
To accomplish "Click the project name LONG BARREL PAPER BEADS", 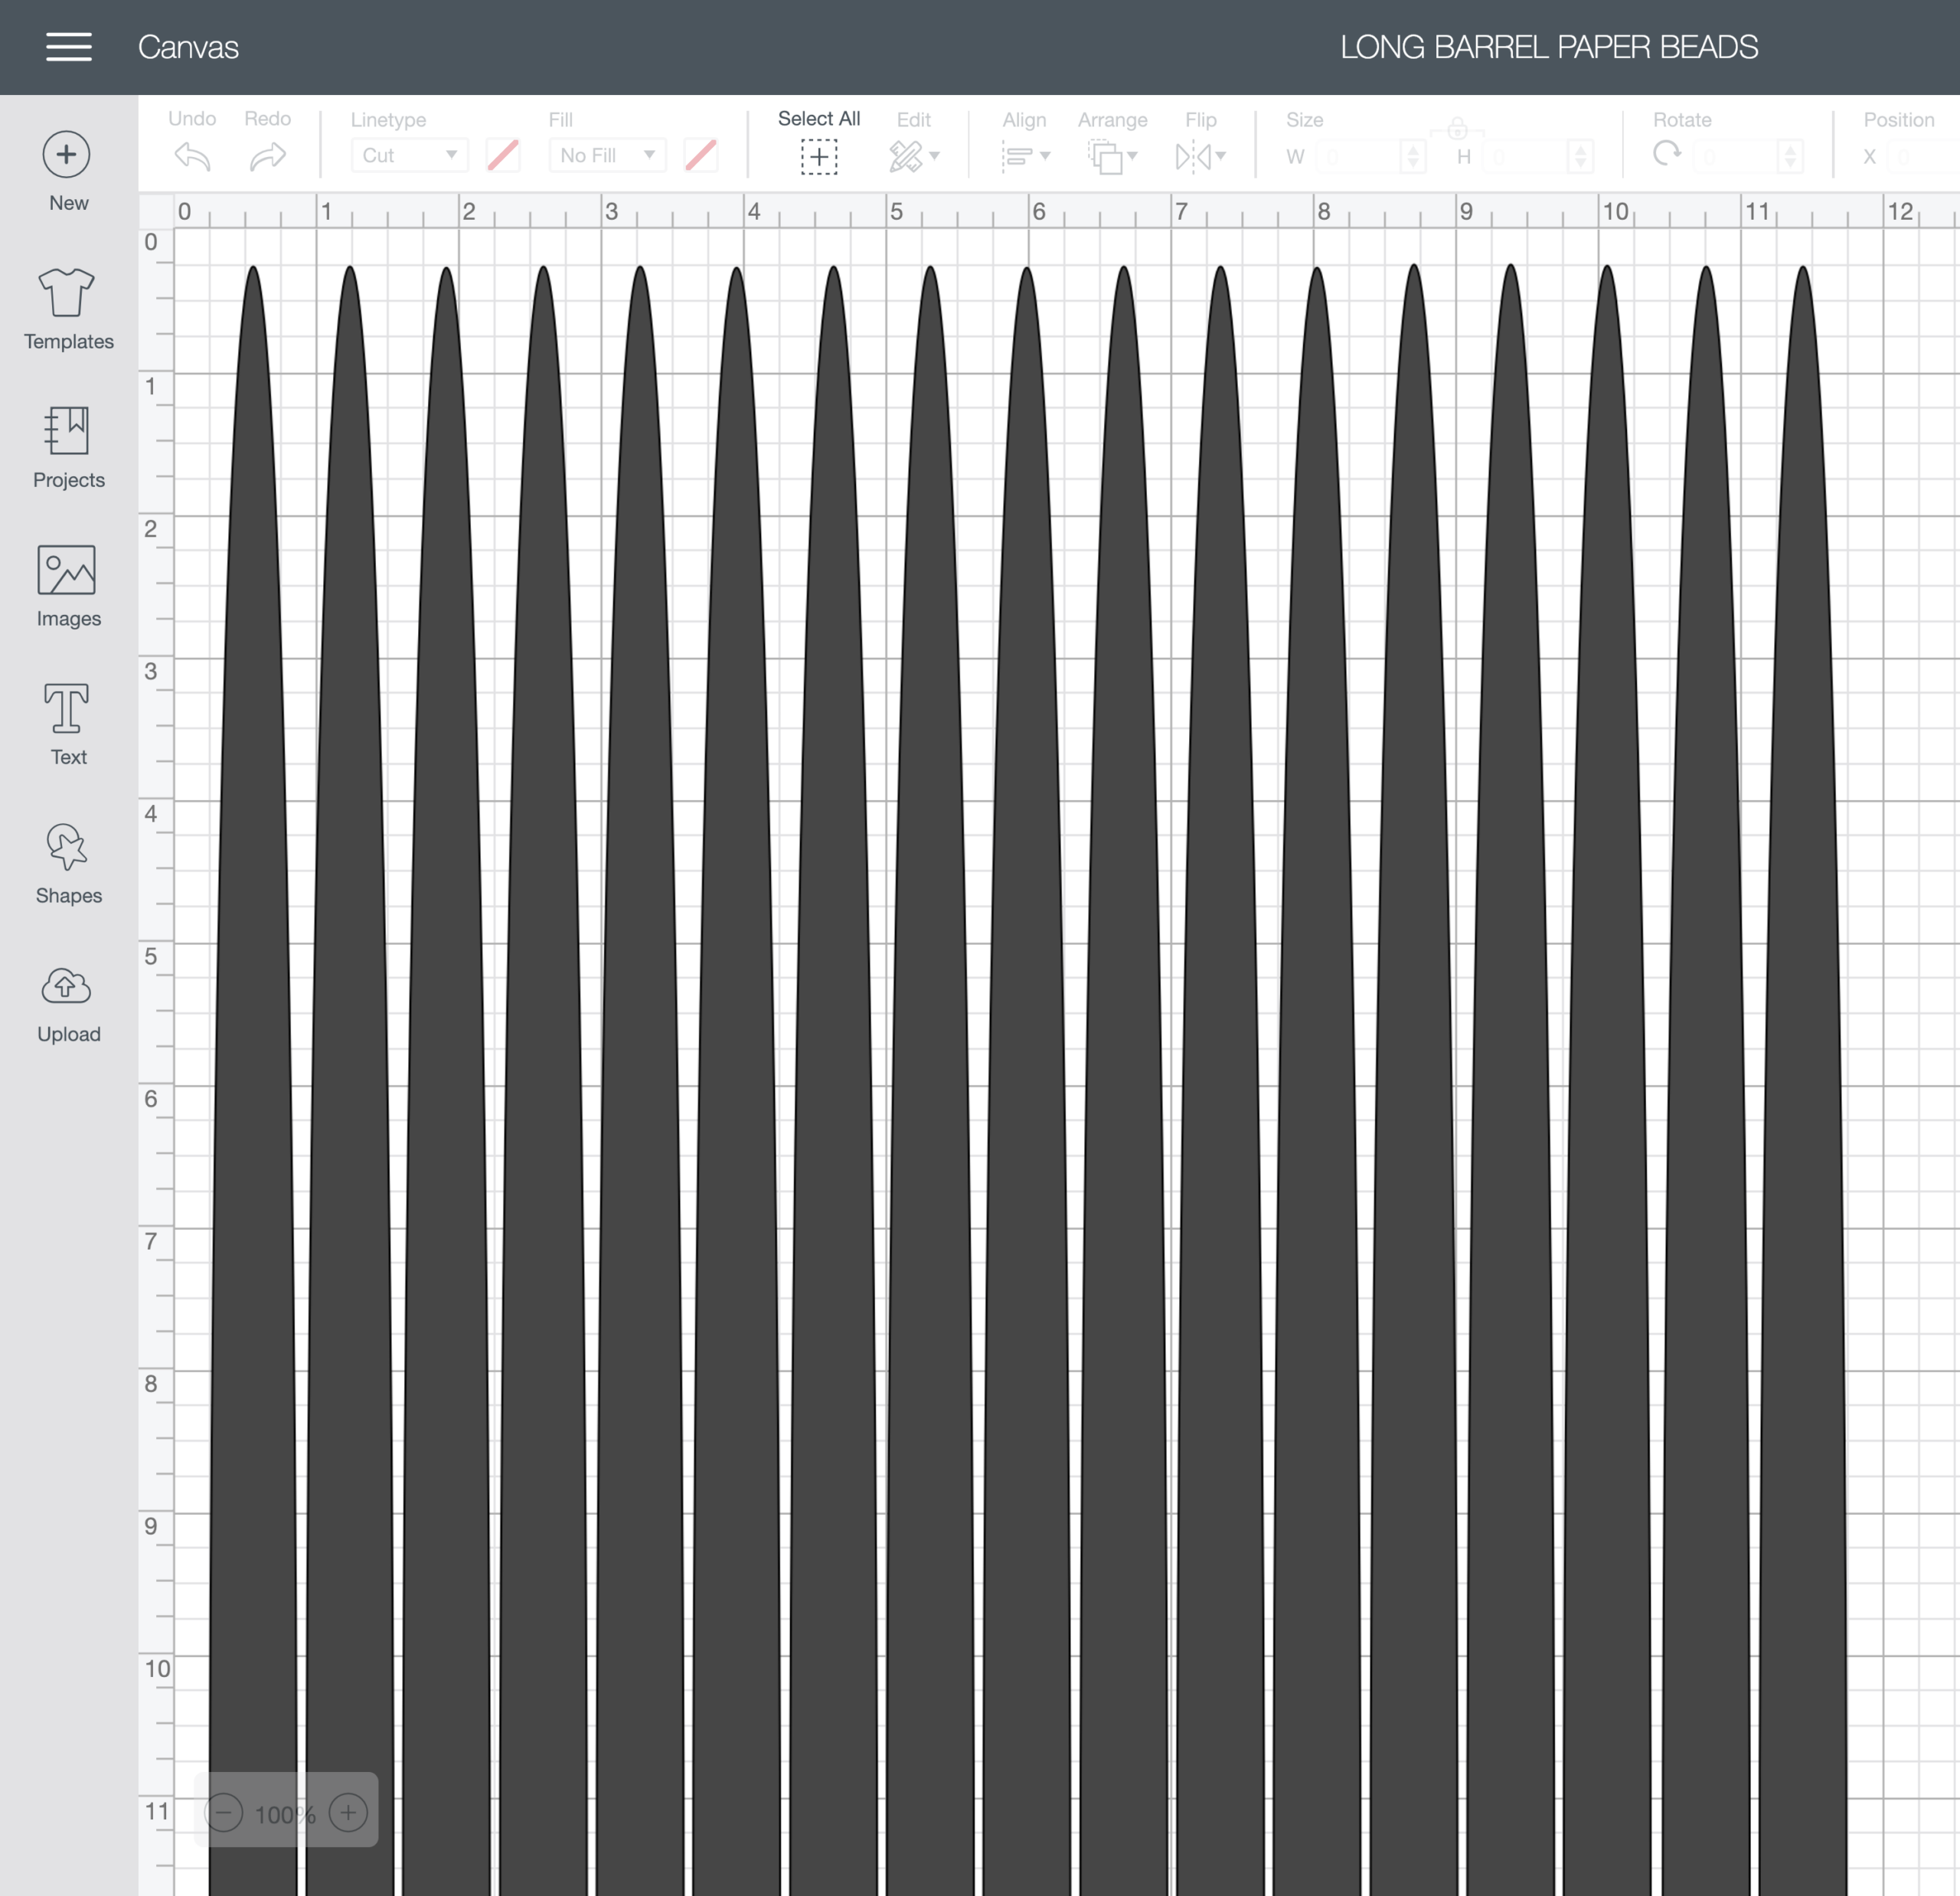I will tap(1549, 47).
